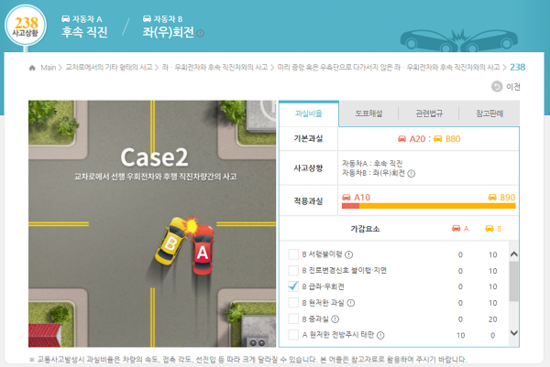Click the 자동차 B car icon in header

(x=147, y=19)
